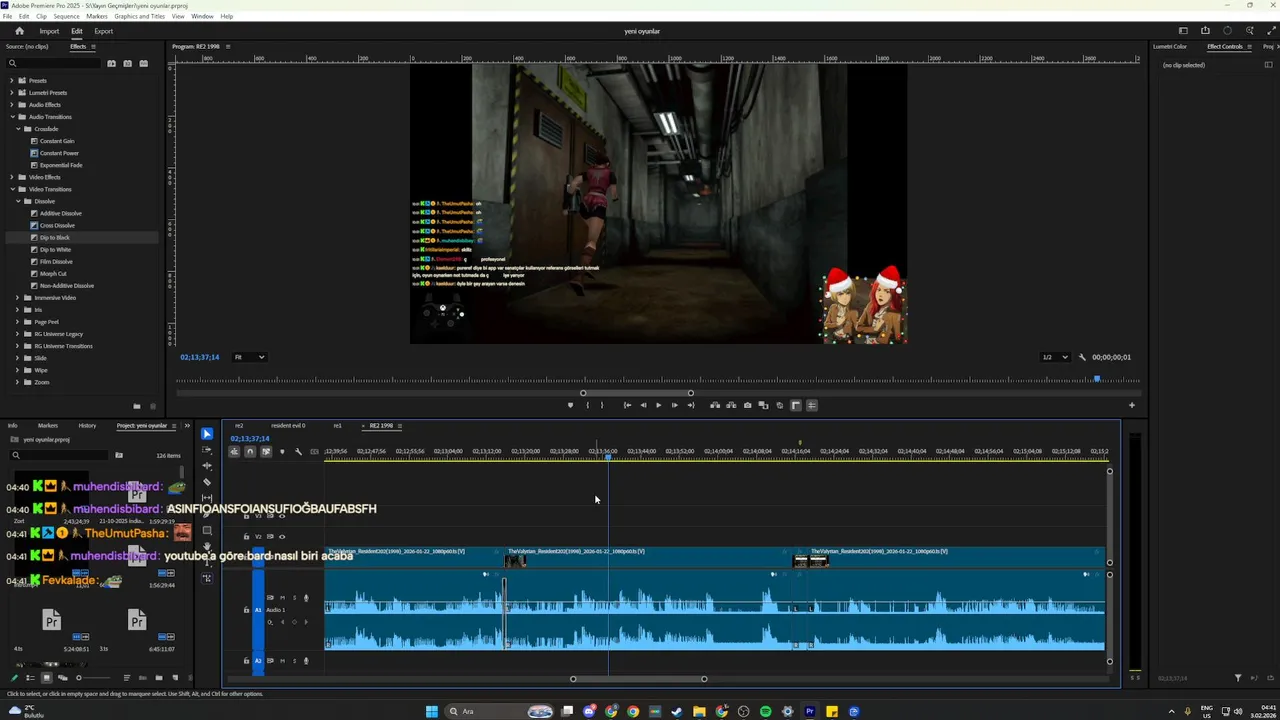Mute audio track A1
1280x720 pixels.
282,598
